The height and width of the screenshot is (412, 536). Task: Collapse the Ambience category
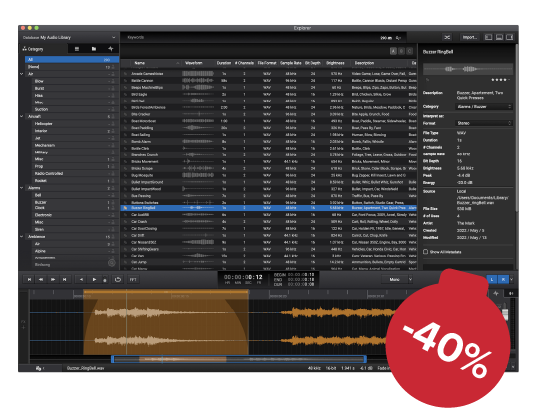click(22, 236)
